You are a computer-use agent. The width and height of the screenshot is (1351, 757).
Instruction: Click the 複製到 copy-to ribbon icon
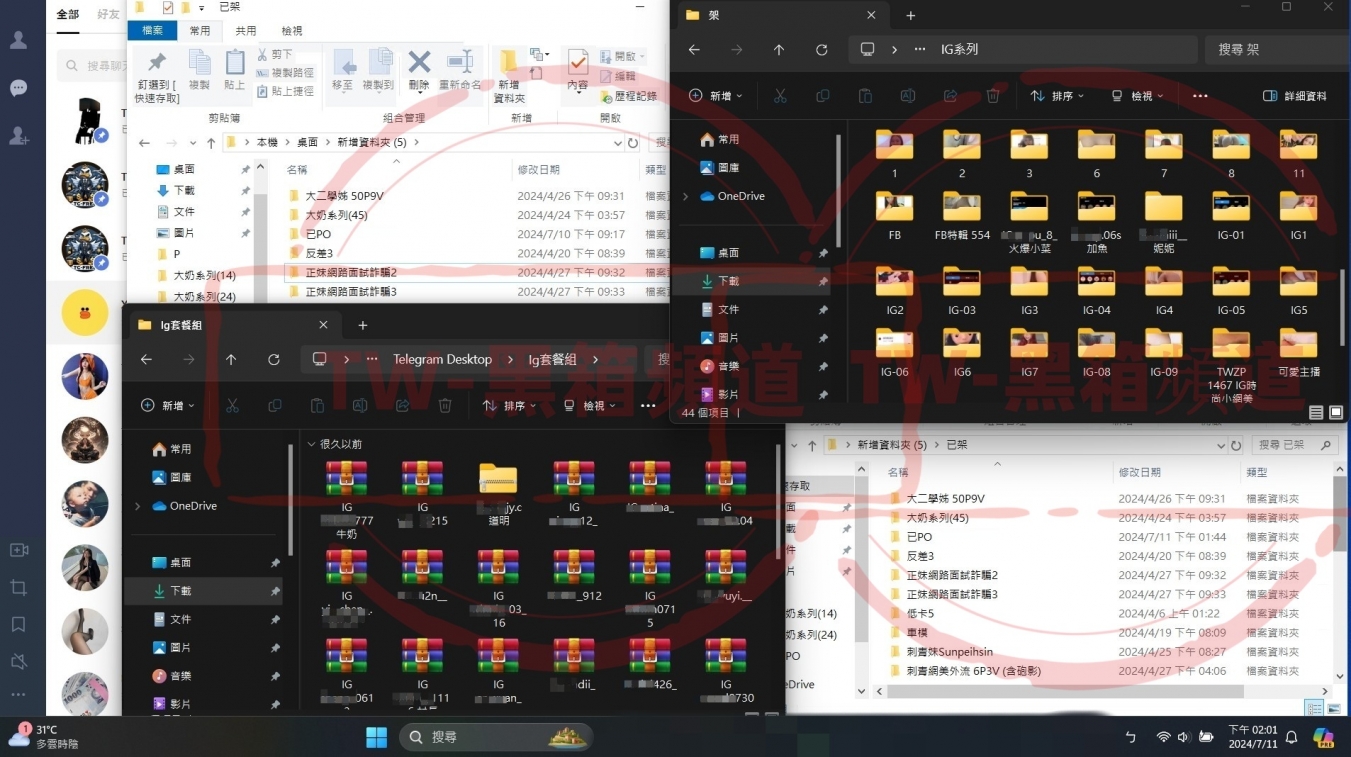pos(379,70)
